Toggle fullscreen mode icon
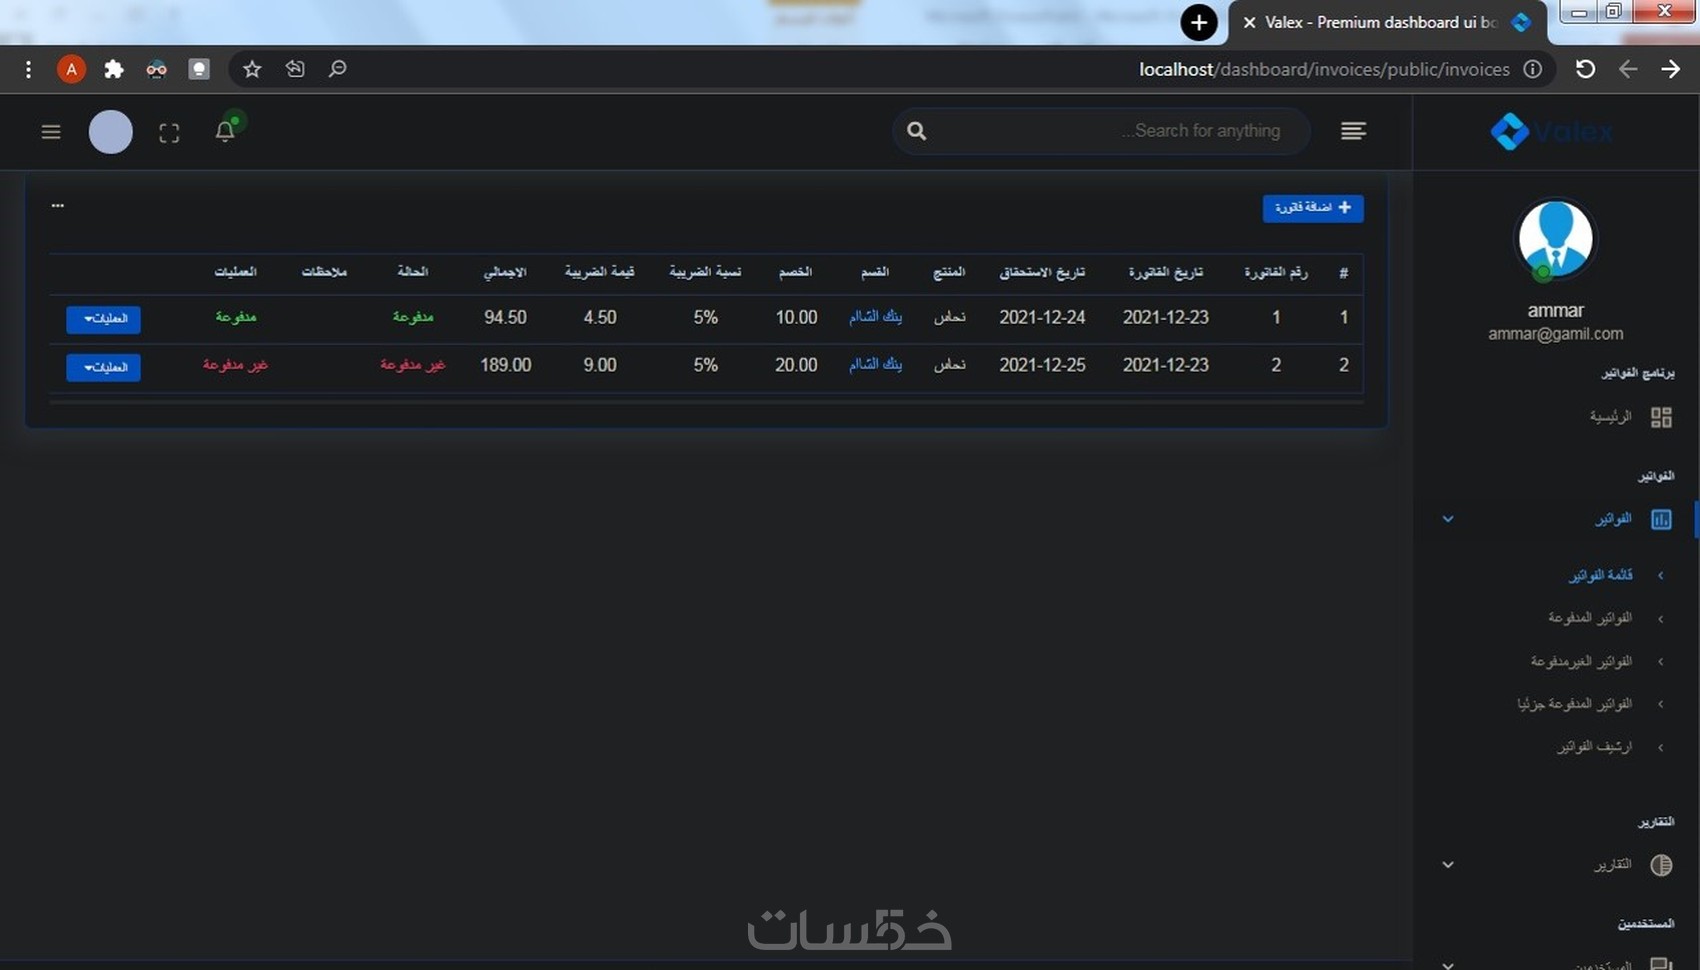This screenshot has height=970, width=1700. (x=169, y=133)
